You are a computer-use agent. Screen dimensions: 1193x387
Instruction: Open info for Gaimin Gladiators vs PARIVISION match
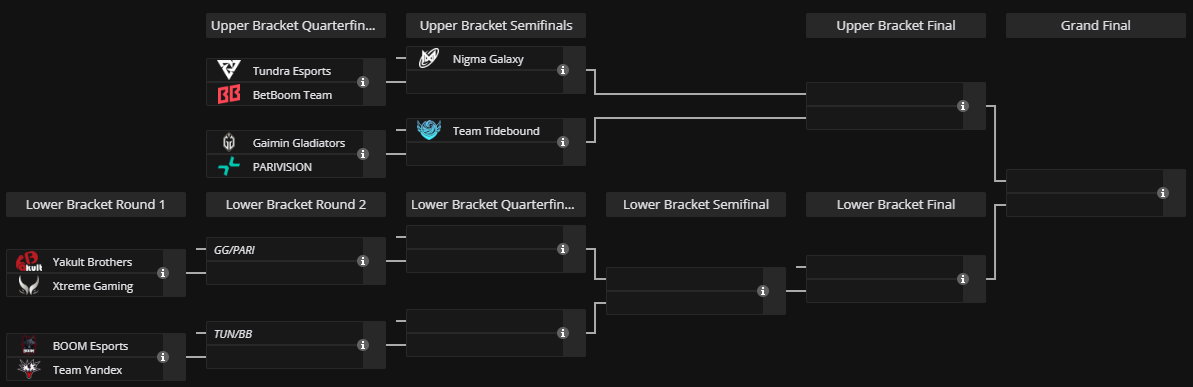tap(363, 154)
